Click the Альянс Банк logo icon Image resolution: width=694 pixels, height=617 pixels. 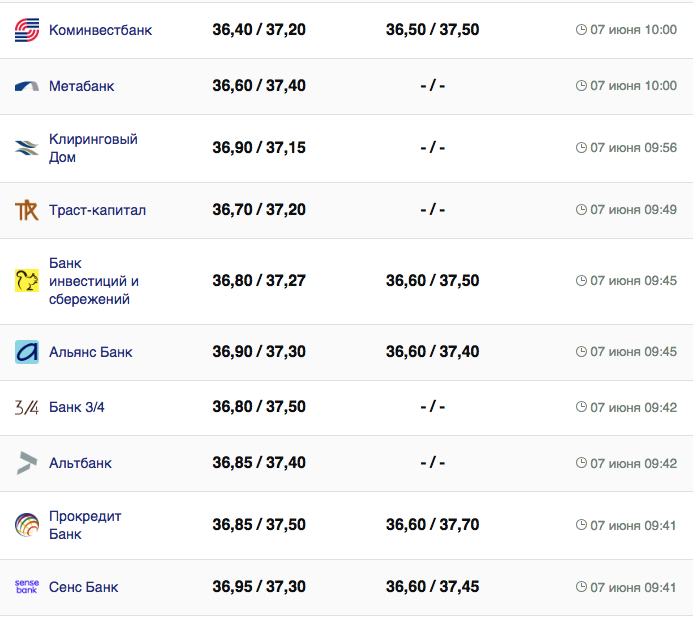point(27,352)
